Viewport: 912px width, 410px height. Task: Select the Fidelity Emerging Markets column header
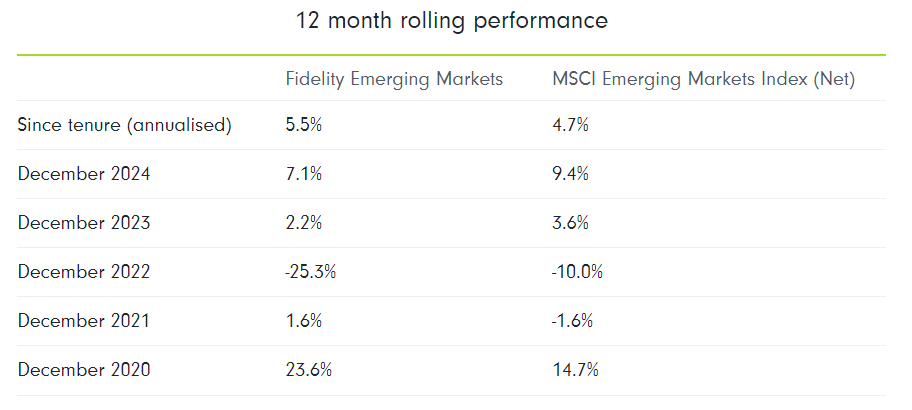tap(394, 79)
